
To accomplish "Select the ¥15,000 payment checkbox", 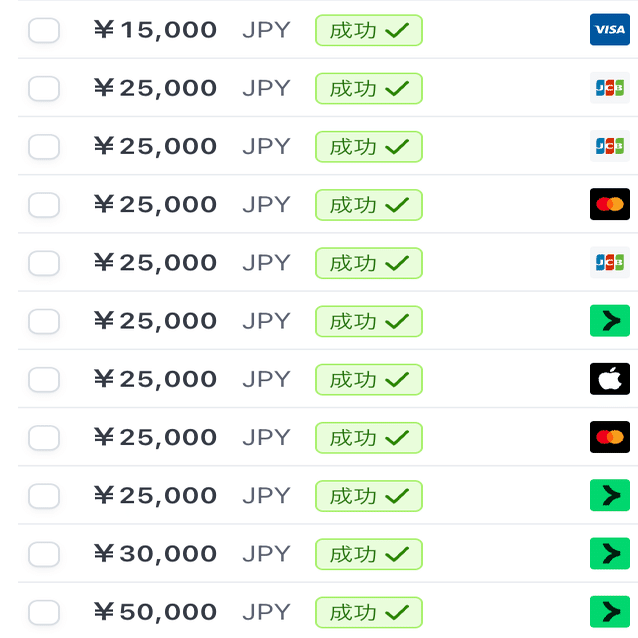I will click(x=44, y=30).
